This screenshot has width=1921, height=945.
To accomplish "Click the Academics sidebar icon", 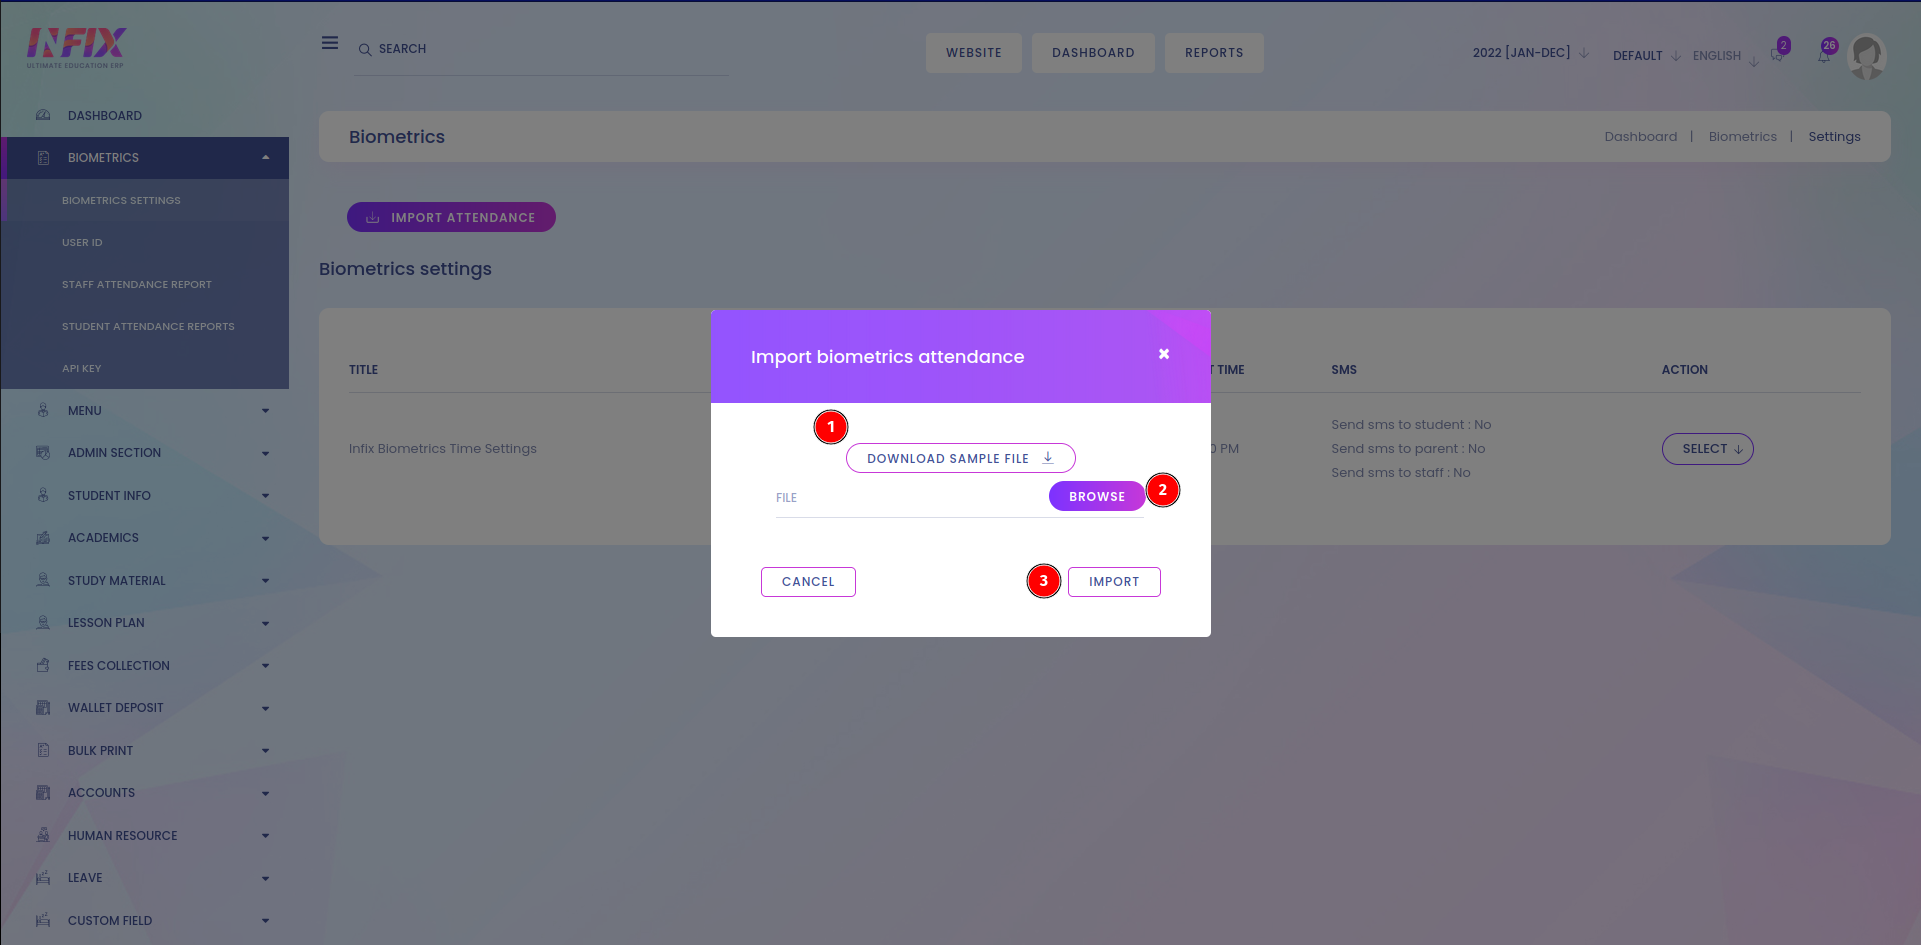I will point(43,538).
